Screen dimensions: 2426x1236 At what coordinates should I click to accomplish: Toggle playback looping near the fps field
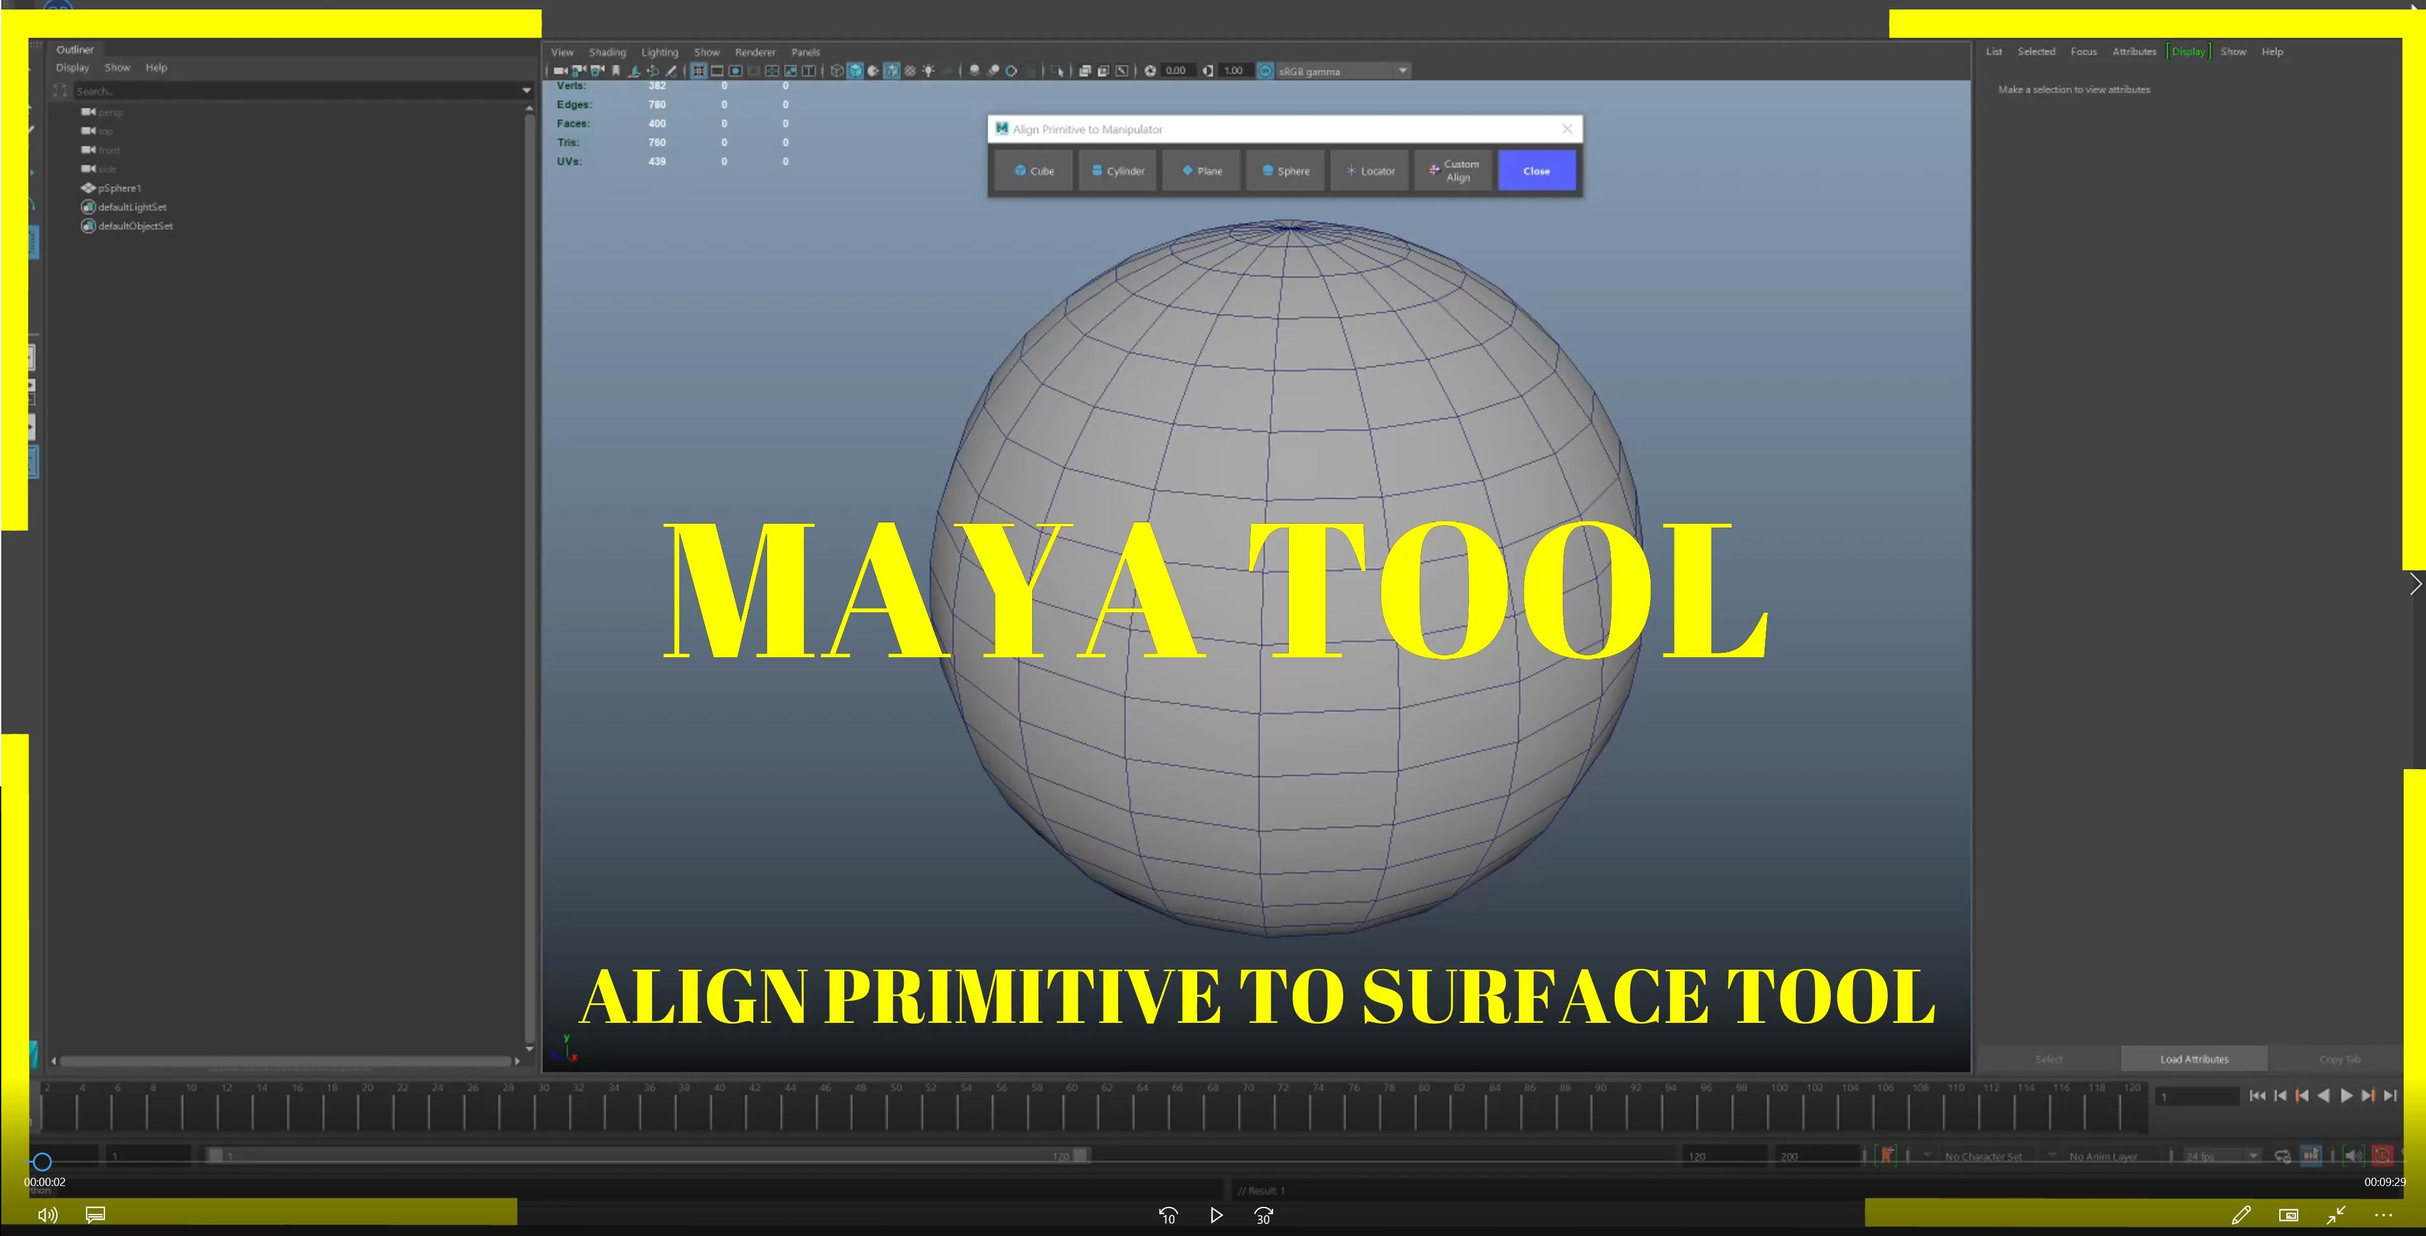point(2283,1156)
